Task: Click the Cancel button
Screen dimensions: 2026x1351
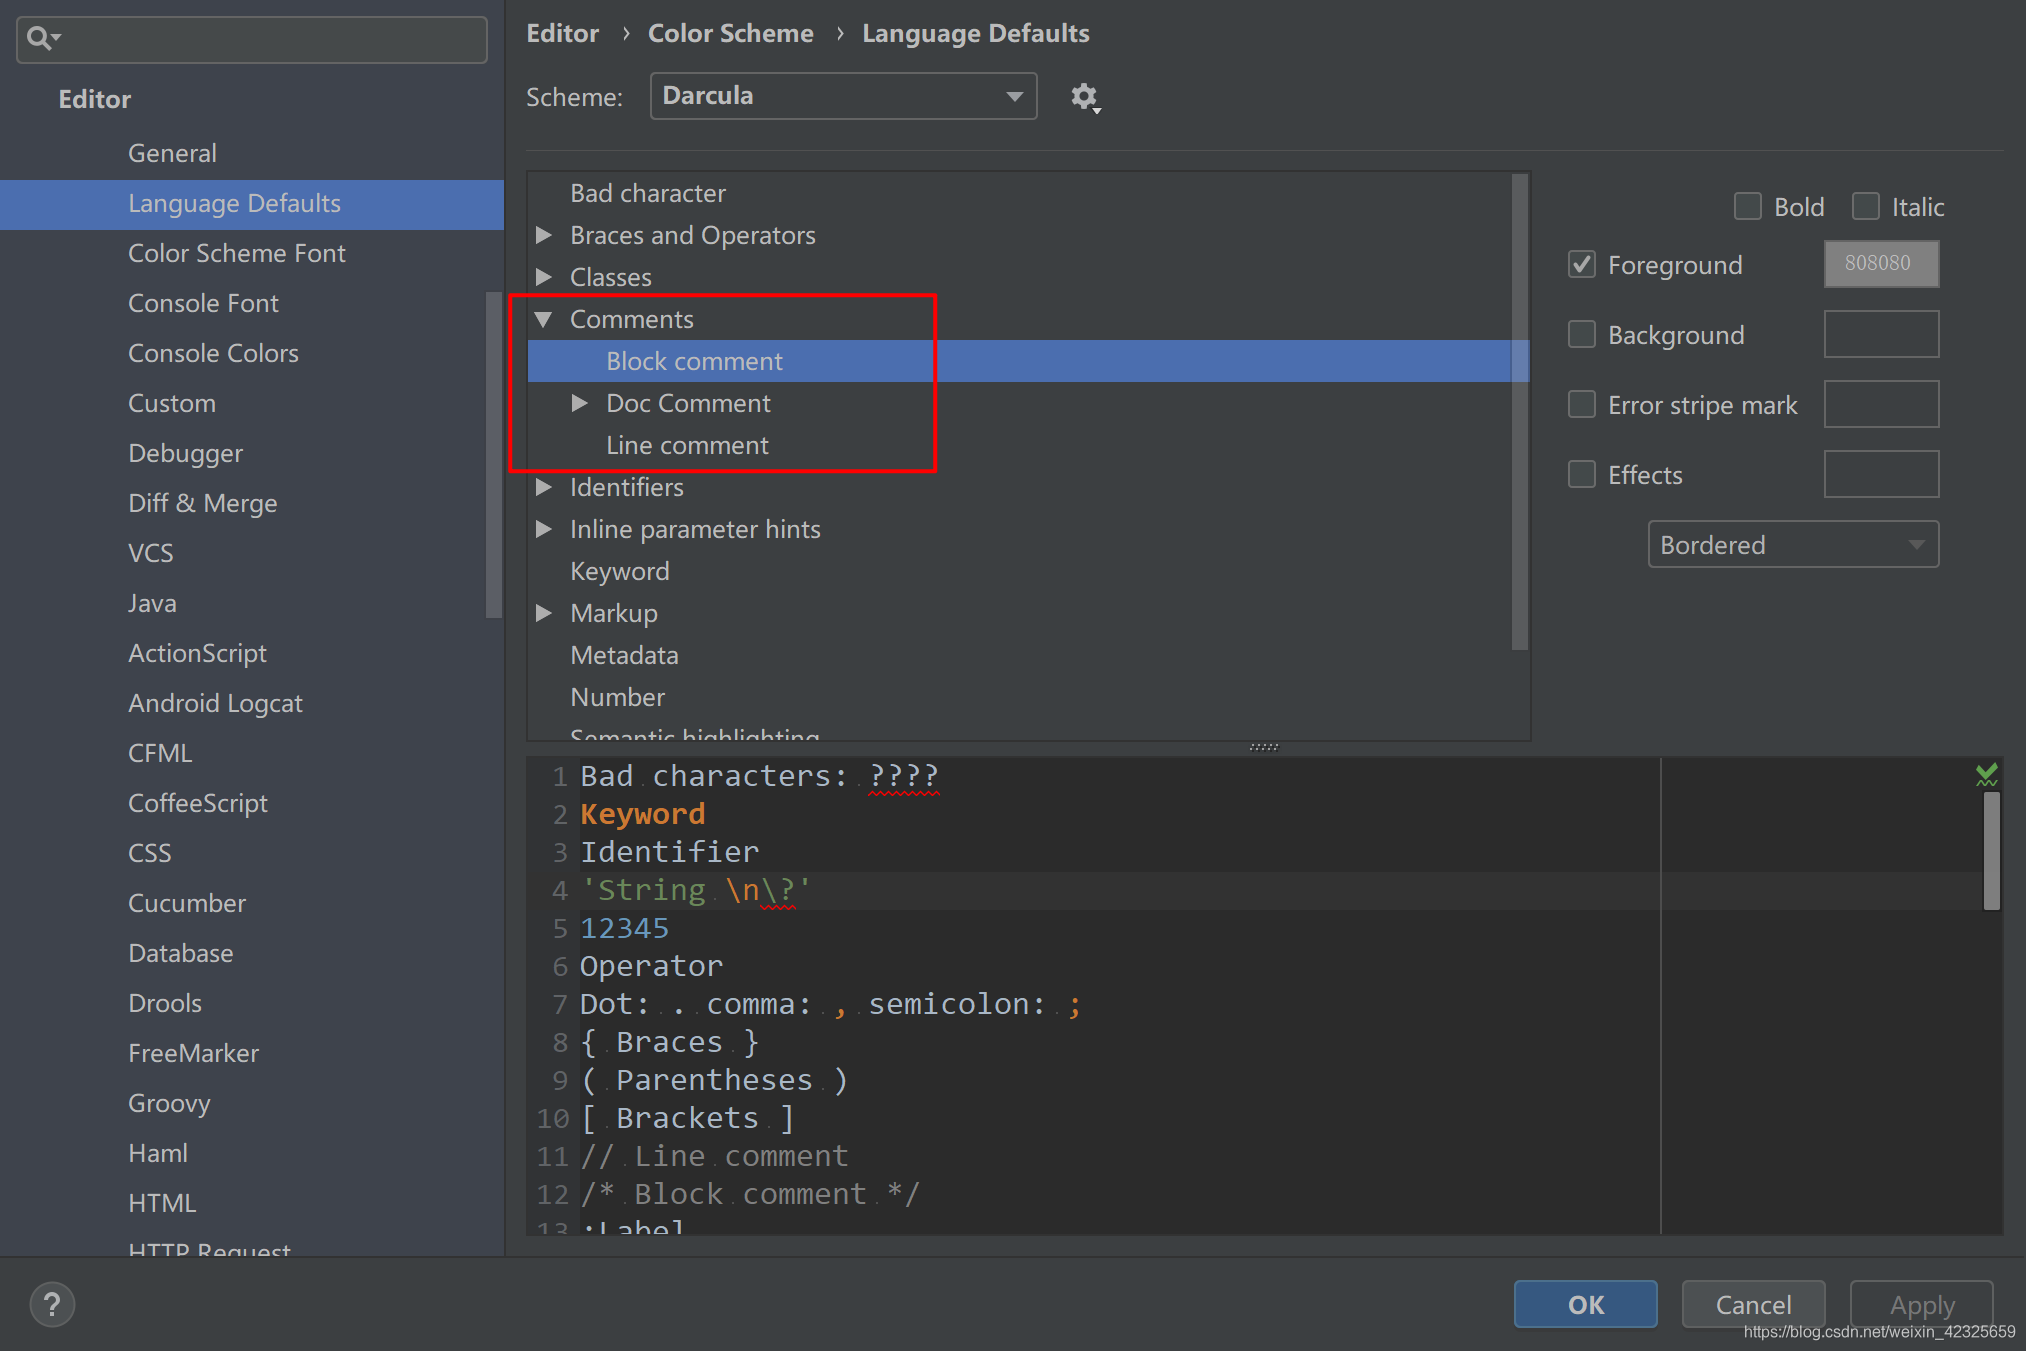Action: point(1752,1304)
